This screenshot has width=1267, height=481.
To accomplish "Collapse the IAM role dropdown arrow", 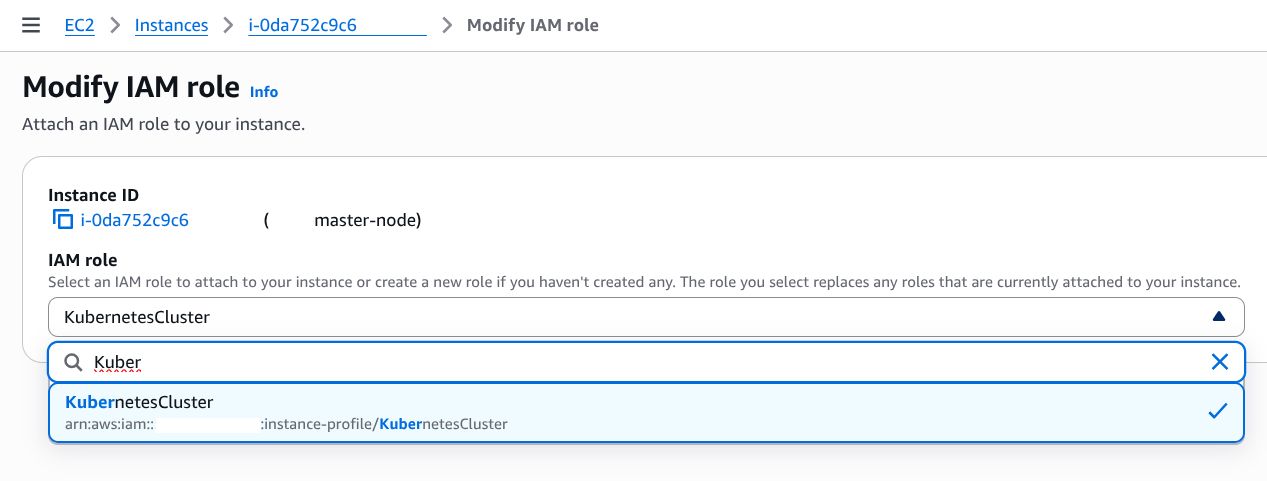I will [1218, 317].
